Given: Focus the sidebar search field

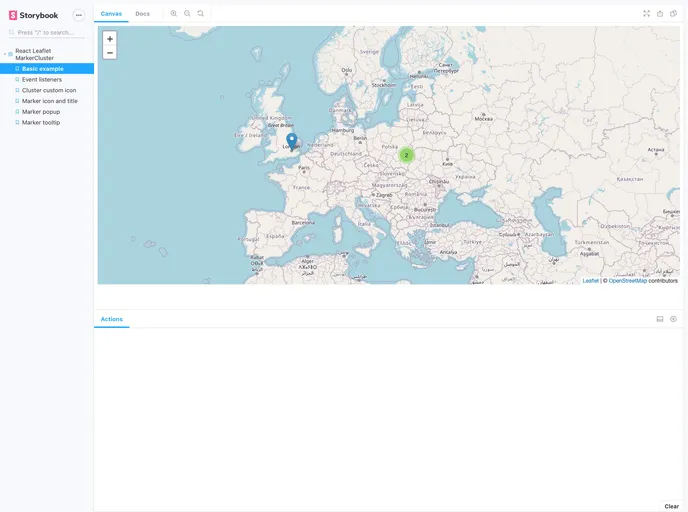Looking at the screenshot, I should pos(47,32).
